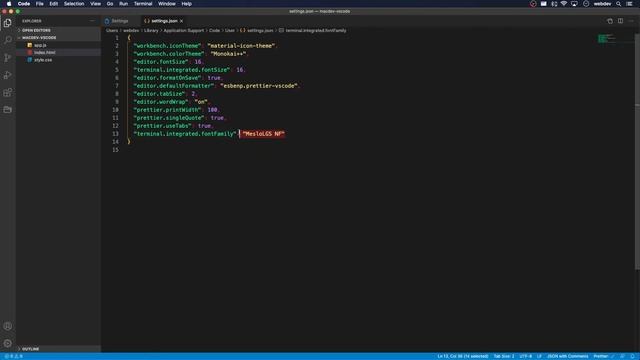Open the Code application menu
This screenshot has width=640, height=360.
[24, 4]
